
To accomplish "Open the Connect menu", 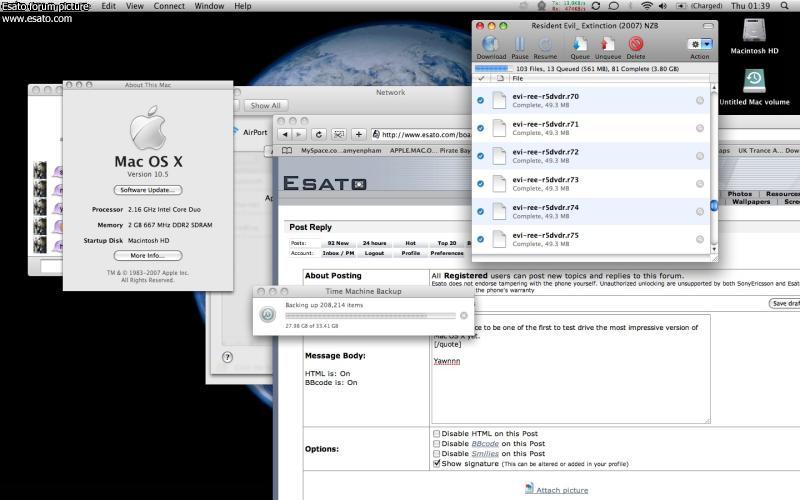I will tap(169, 6).
